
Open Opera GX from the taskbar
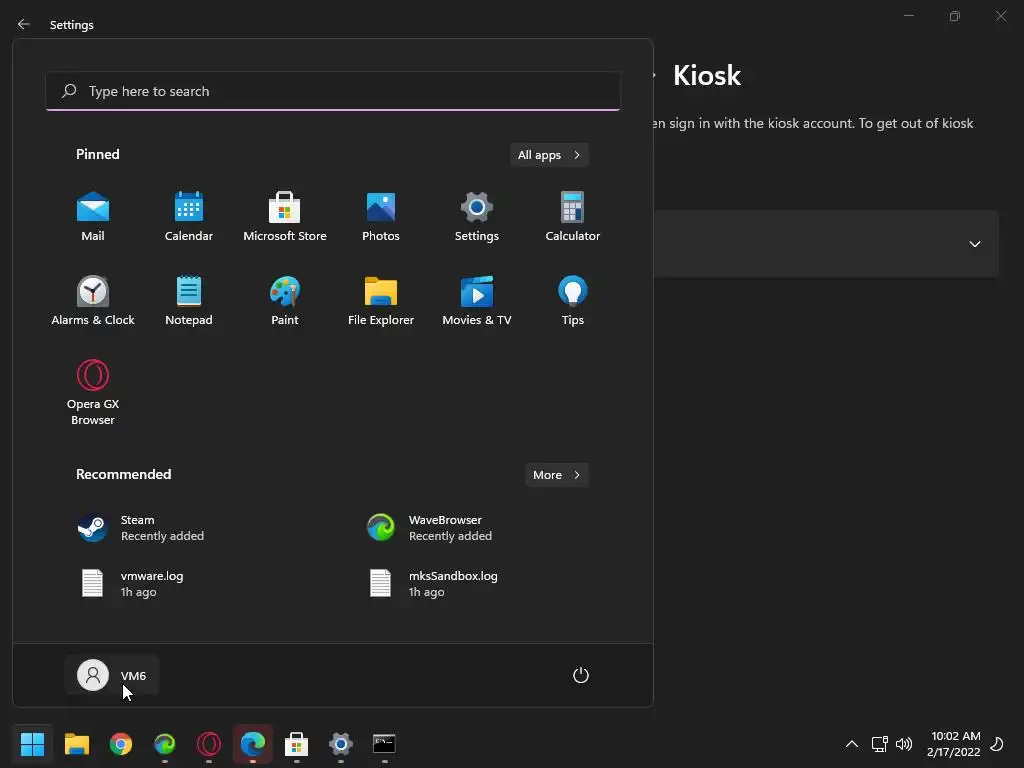(x=209, y=744)
